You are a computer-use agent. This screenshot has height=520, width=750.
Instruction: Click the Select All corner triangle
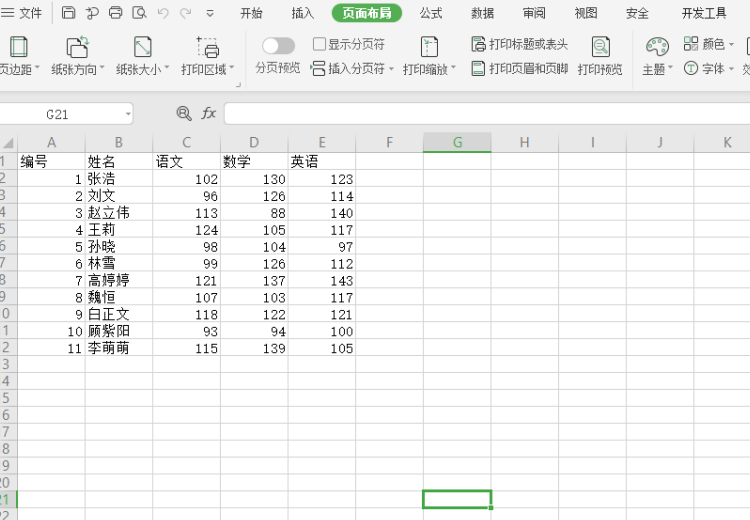click(9, 143)
